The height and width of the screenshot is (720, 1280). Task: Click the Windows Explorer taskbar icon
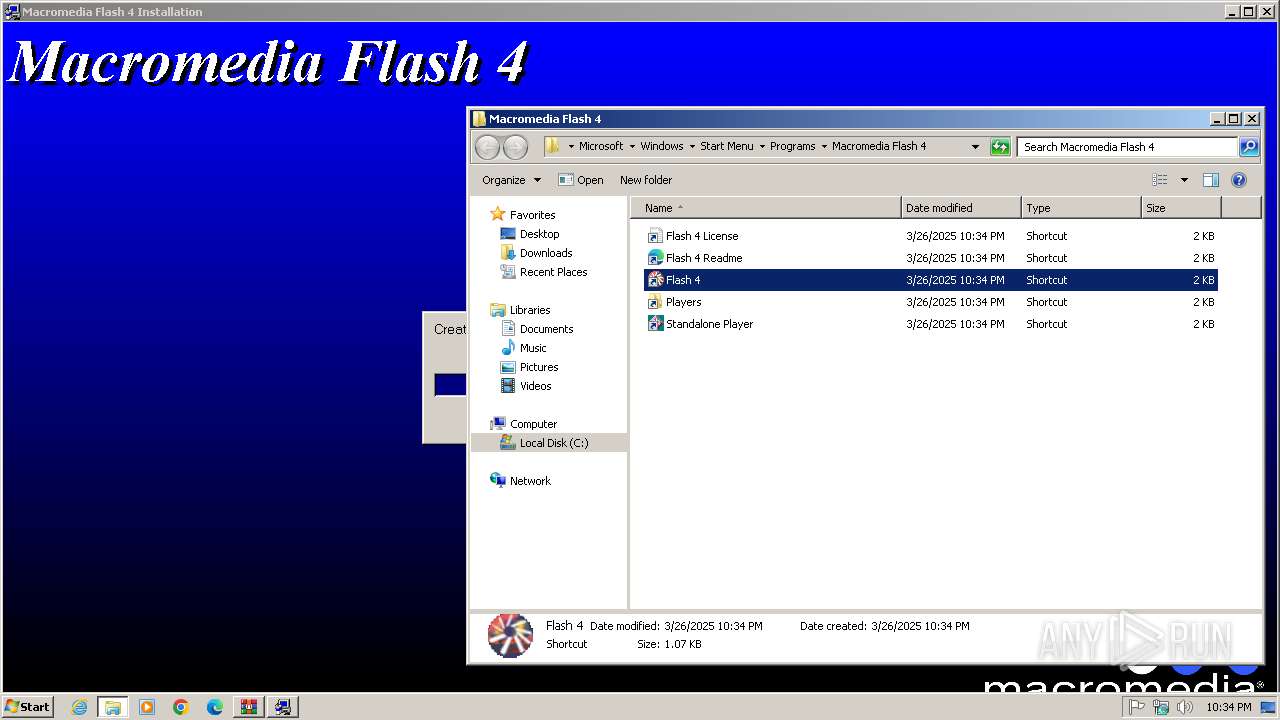[x=113, y=707]
